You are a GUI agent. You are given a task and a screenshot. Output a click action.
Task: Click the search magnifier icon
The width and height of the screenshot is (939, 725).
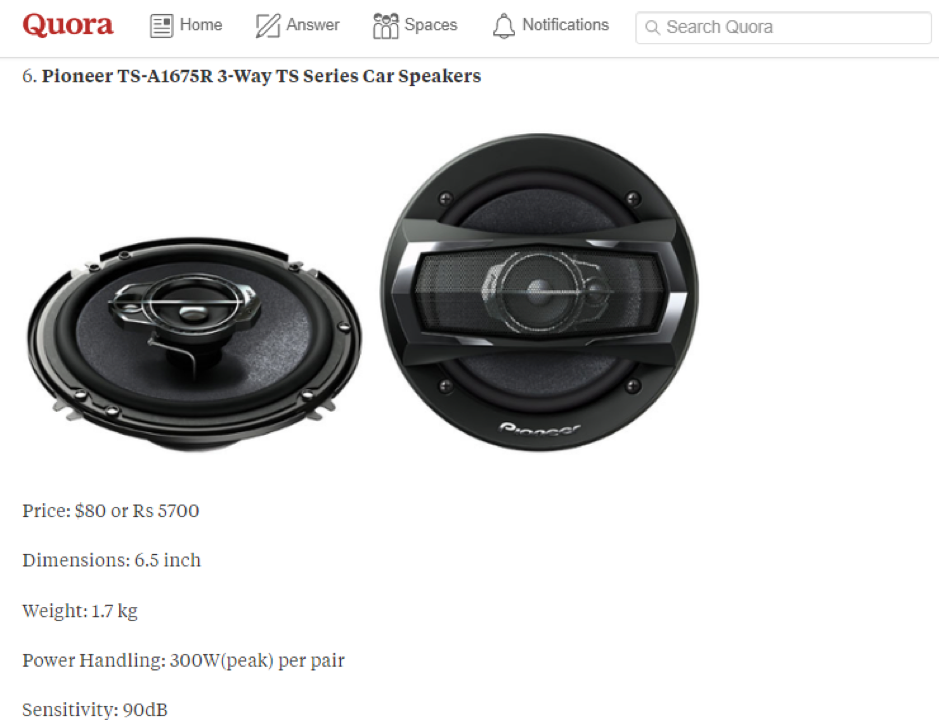[x=653, y=28]
